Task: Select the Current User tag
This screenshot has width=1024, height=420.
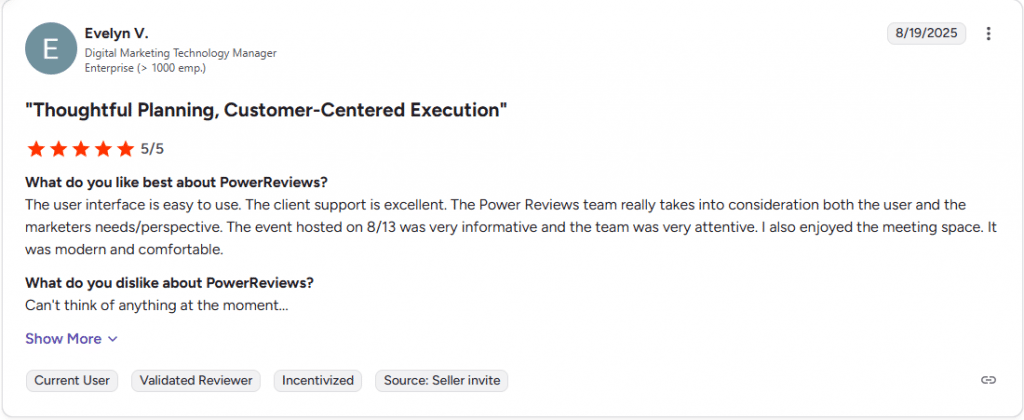Action: 72,380
